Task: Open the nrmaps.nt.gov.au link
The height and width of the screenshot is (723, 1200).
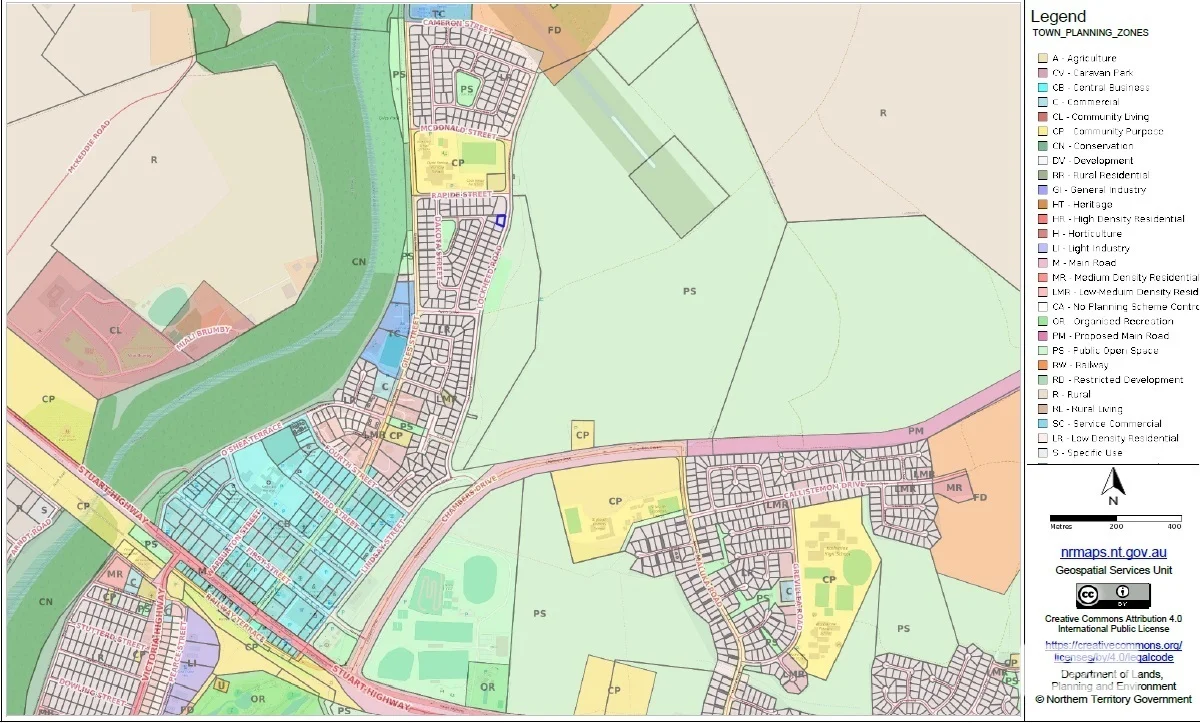Action: 1113,552
